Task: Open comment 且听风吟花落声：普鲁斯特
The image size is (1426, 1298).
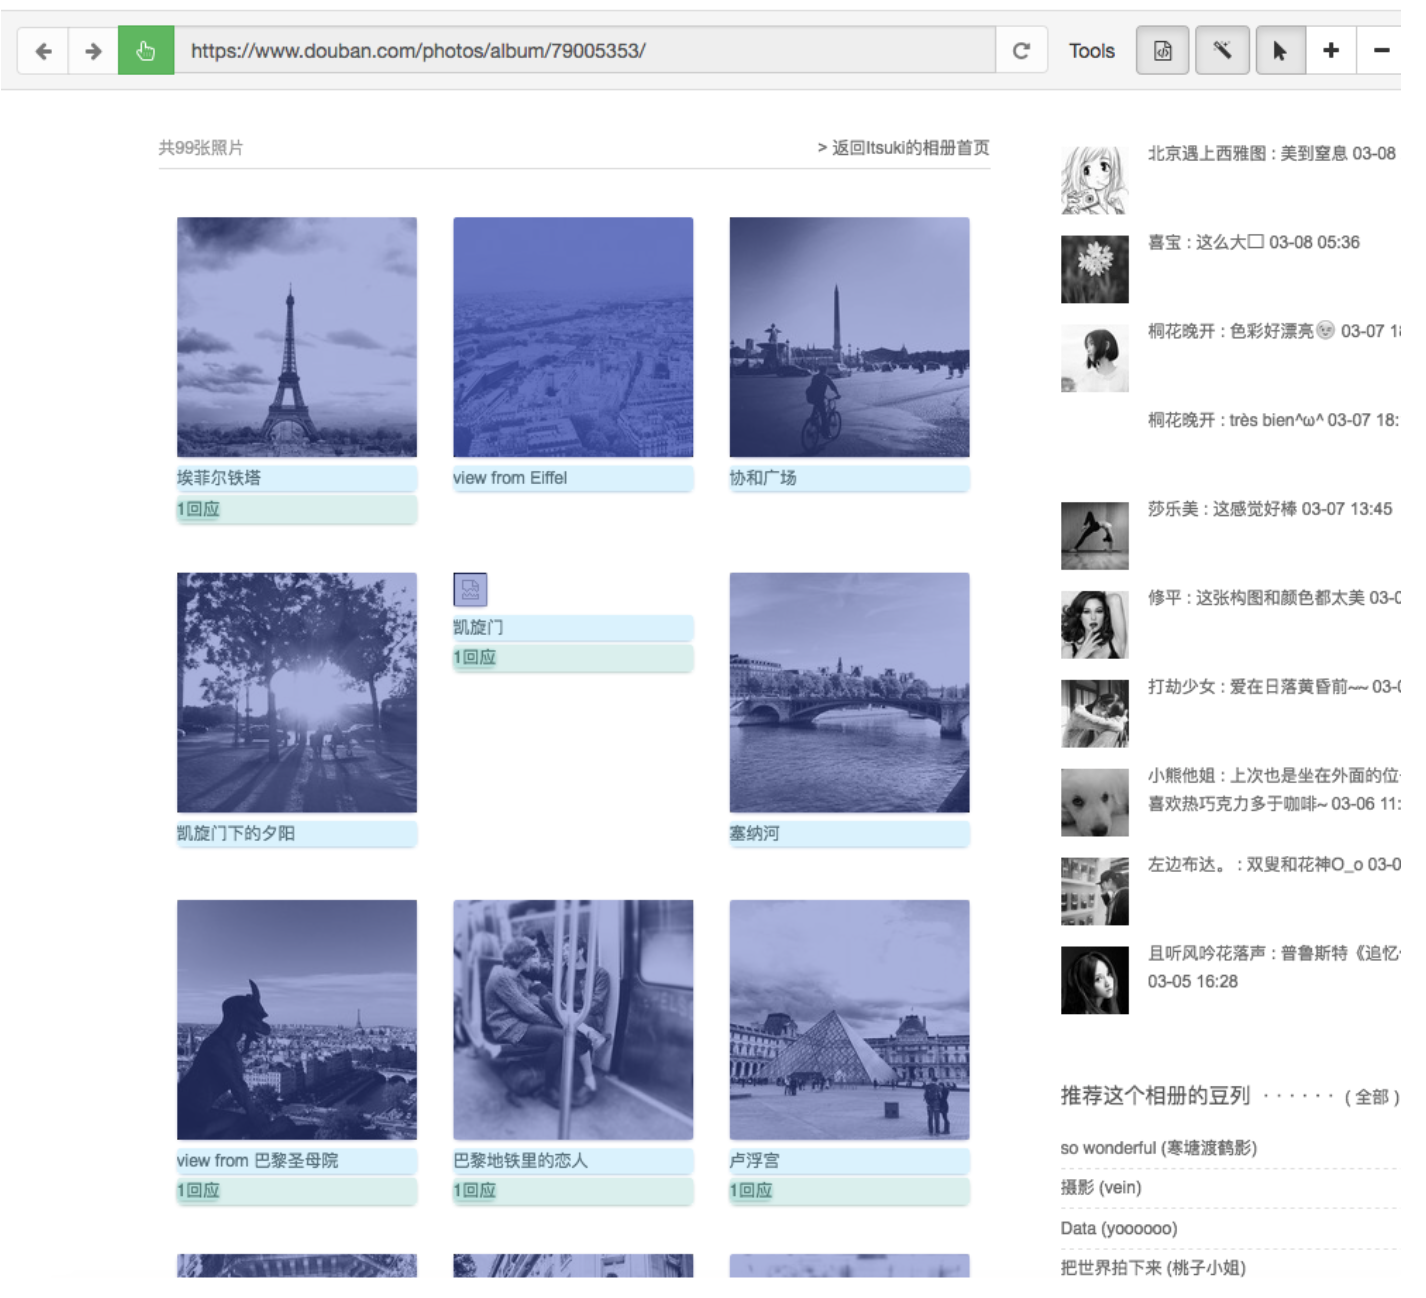Action: [x=1274, y=968]
